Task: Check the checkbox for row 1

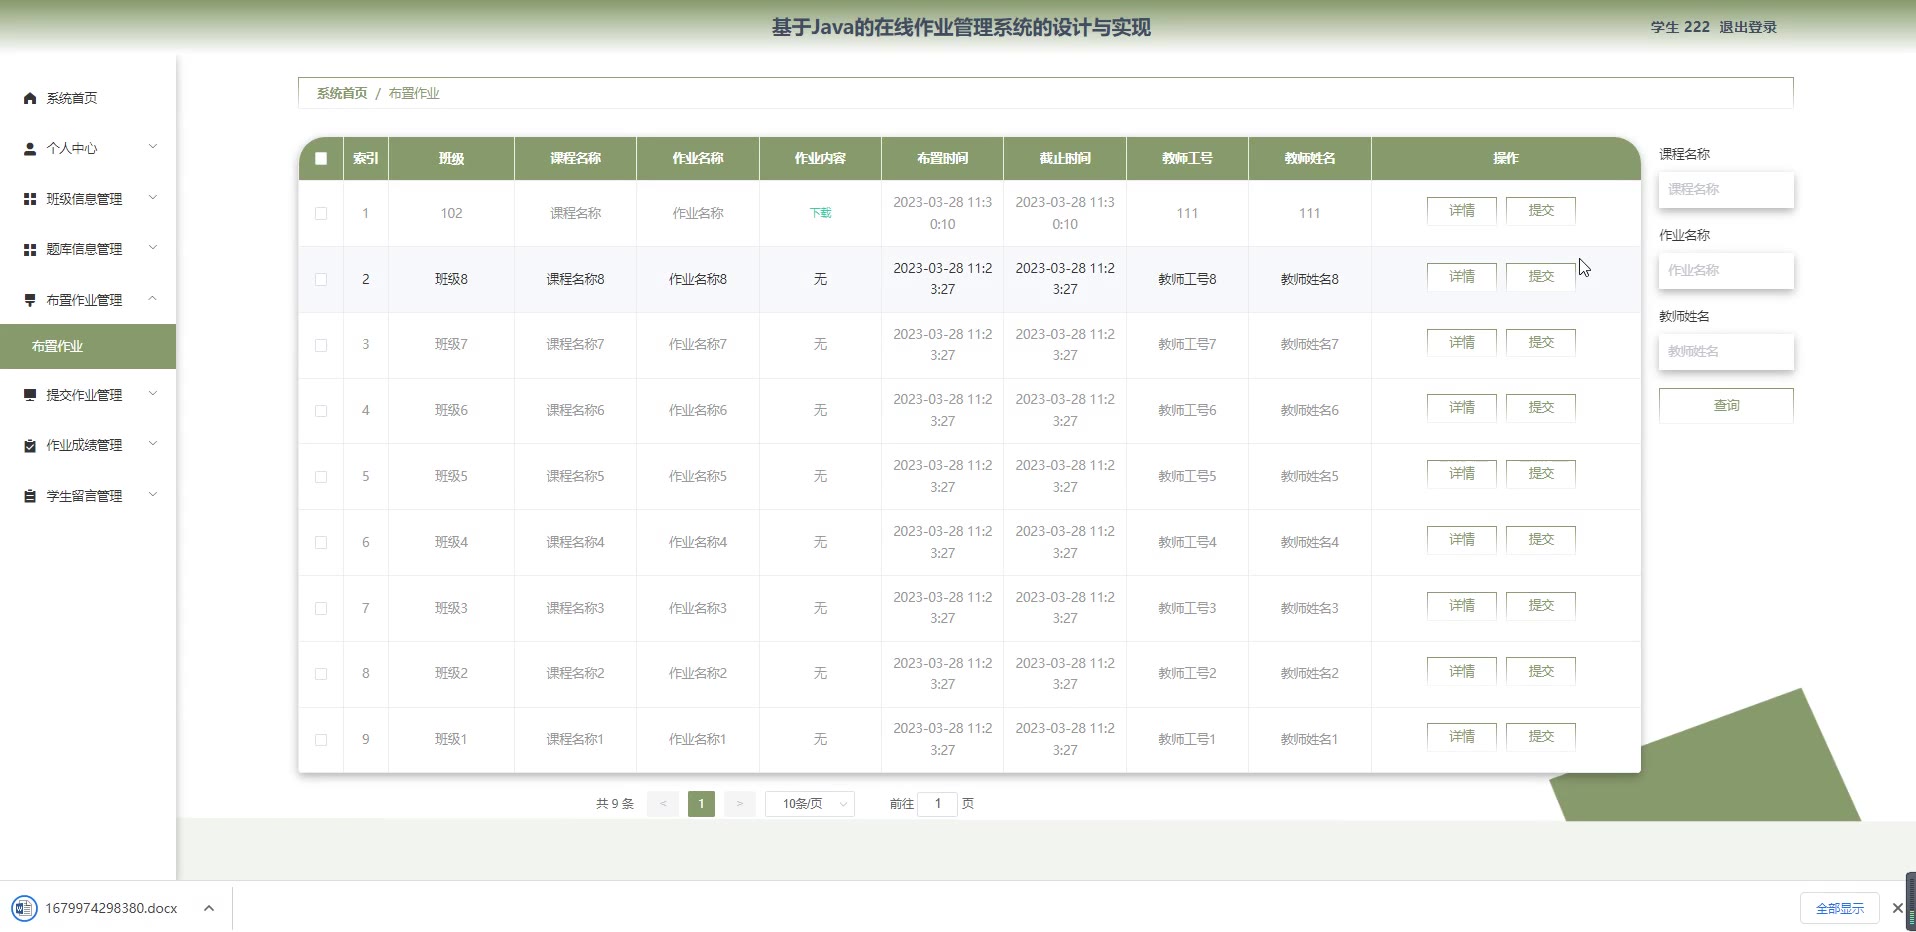Action: point(321,213)
